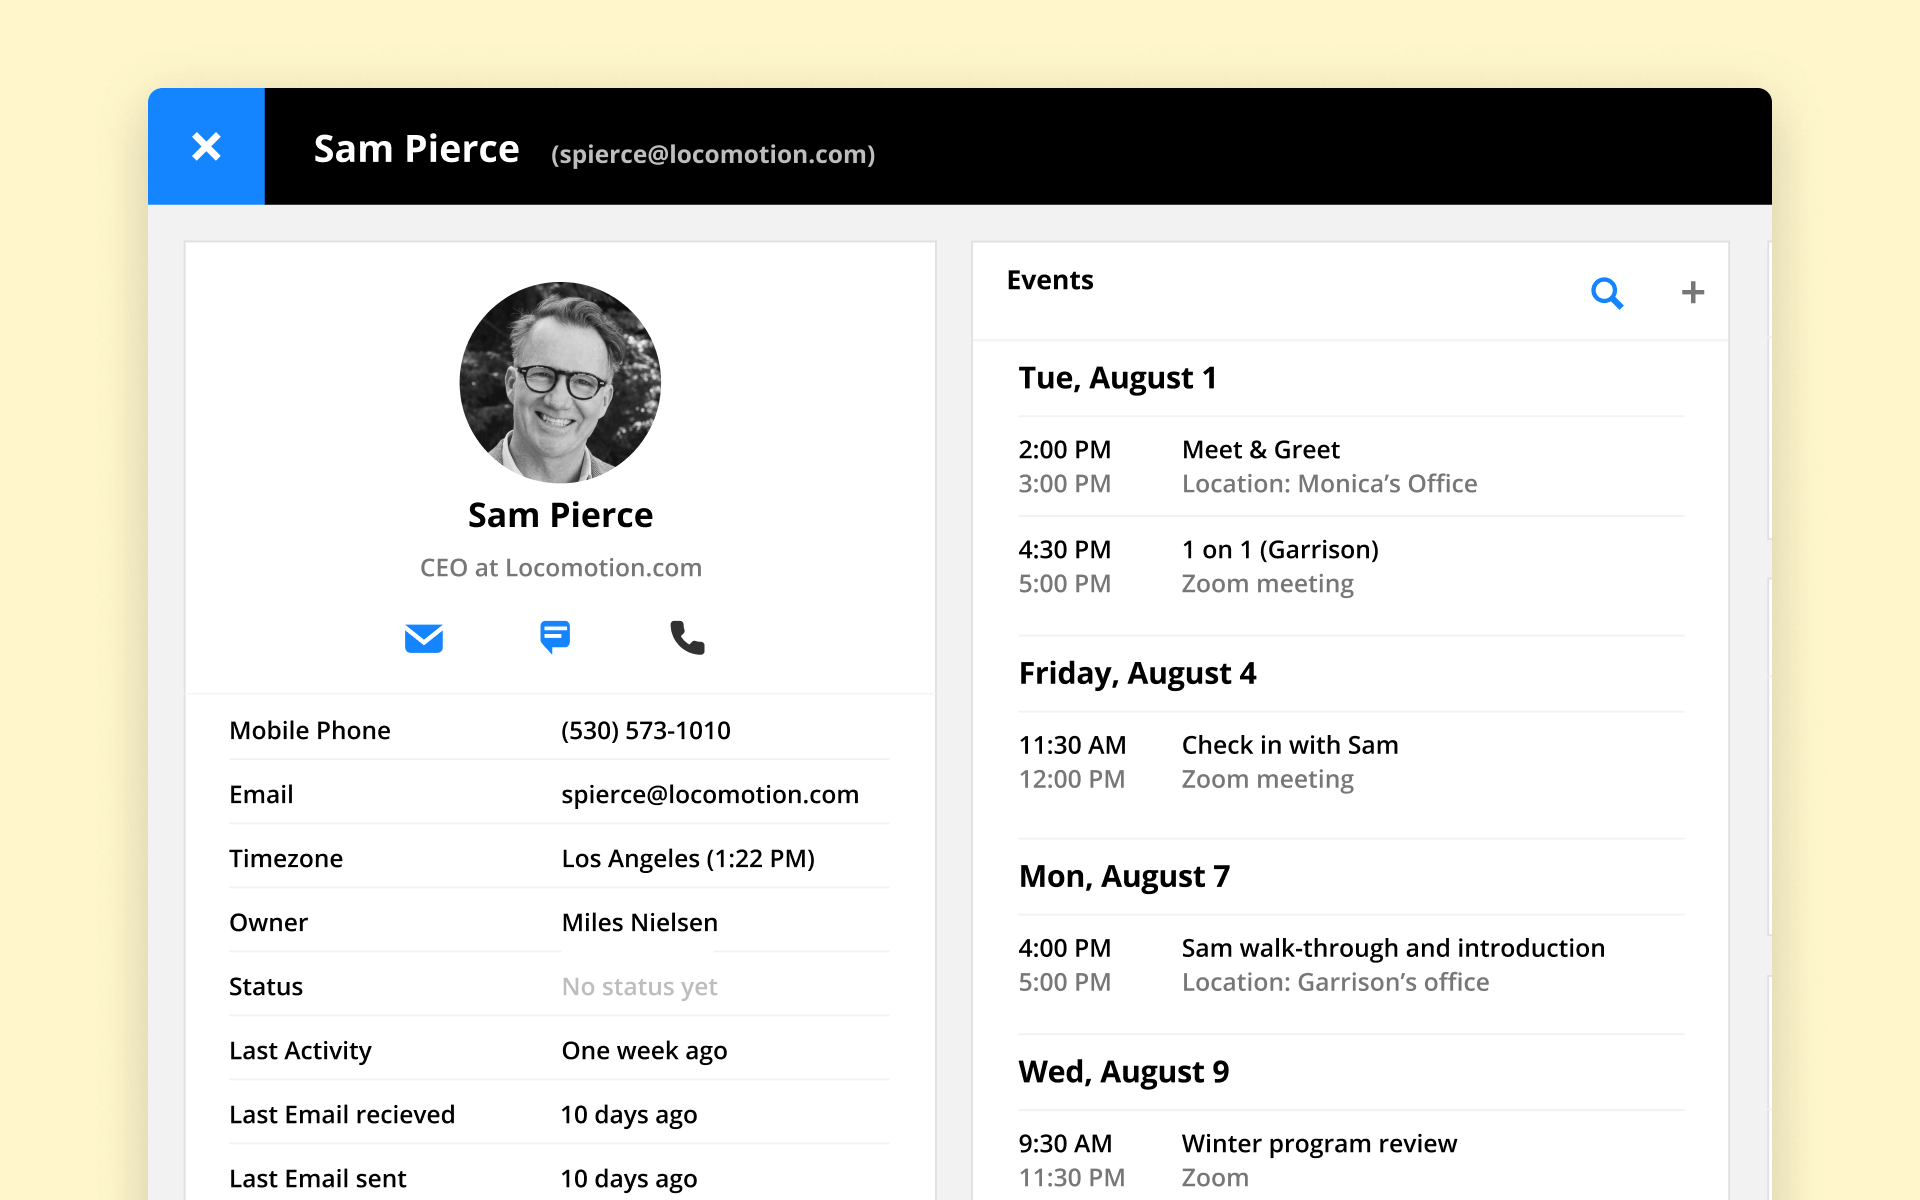Add new event with plus icon
This screenshot has height=1200, width=1920.
1692,293
